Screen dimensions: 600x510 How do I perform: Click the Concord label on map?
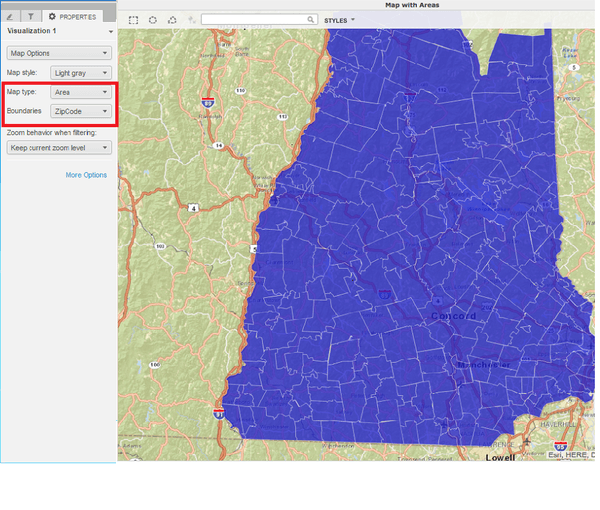[453, 316]
